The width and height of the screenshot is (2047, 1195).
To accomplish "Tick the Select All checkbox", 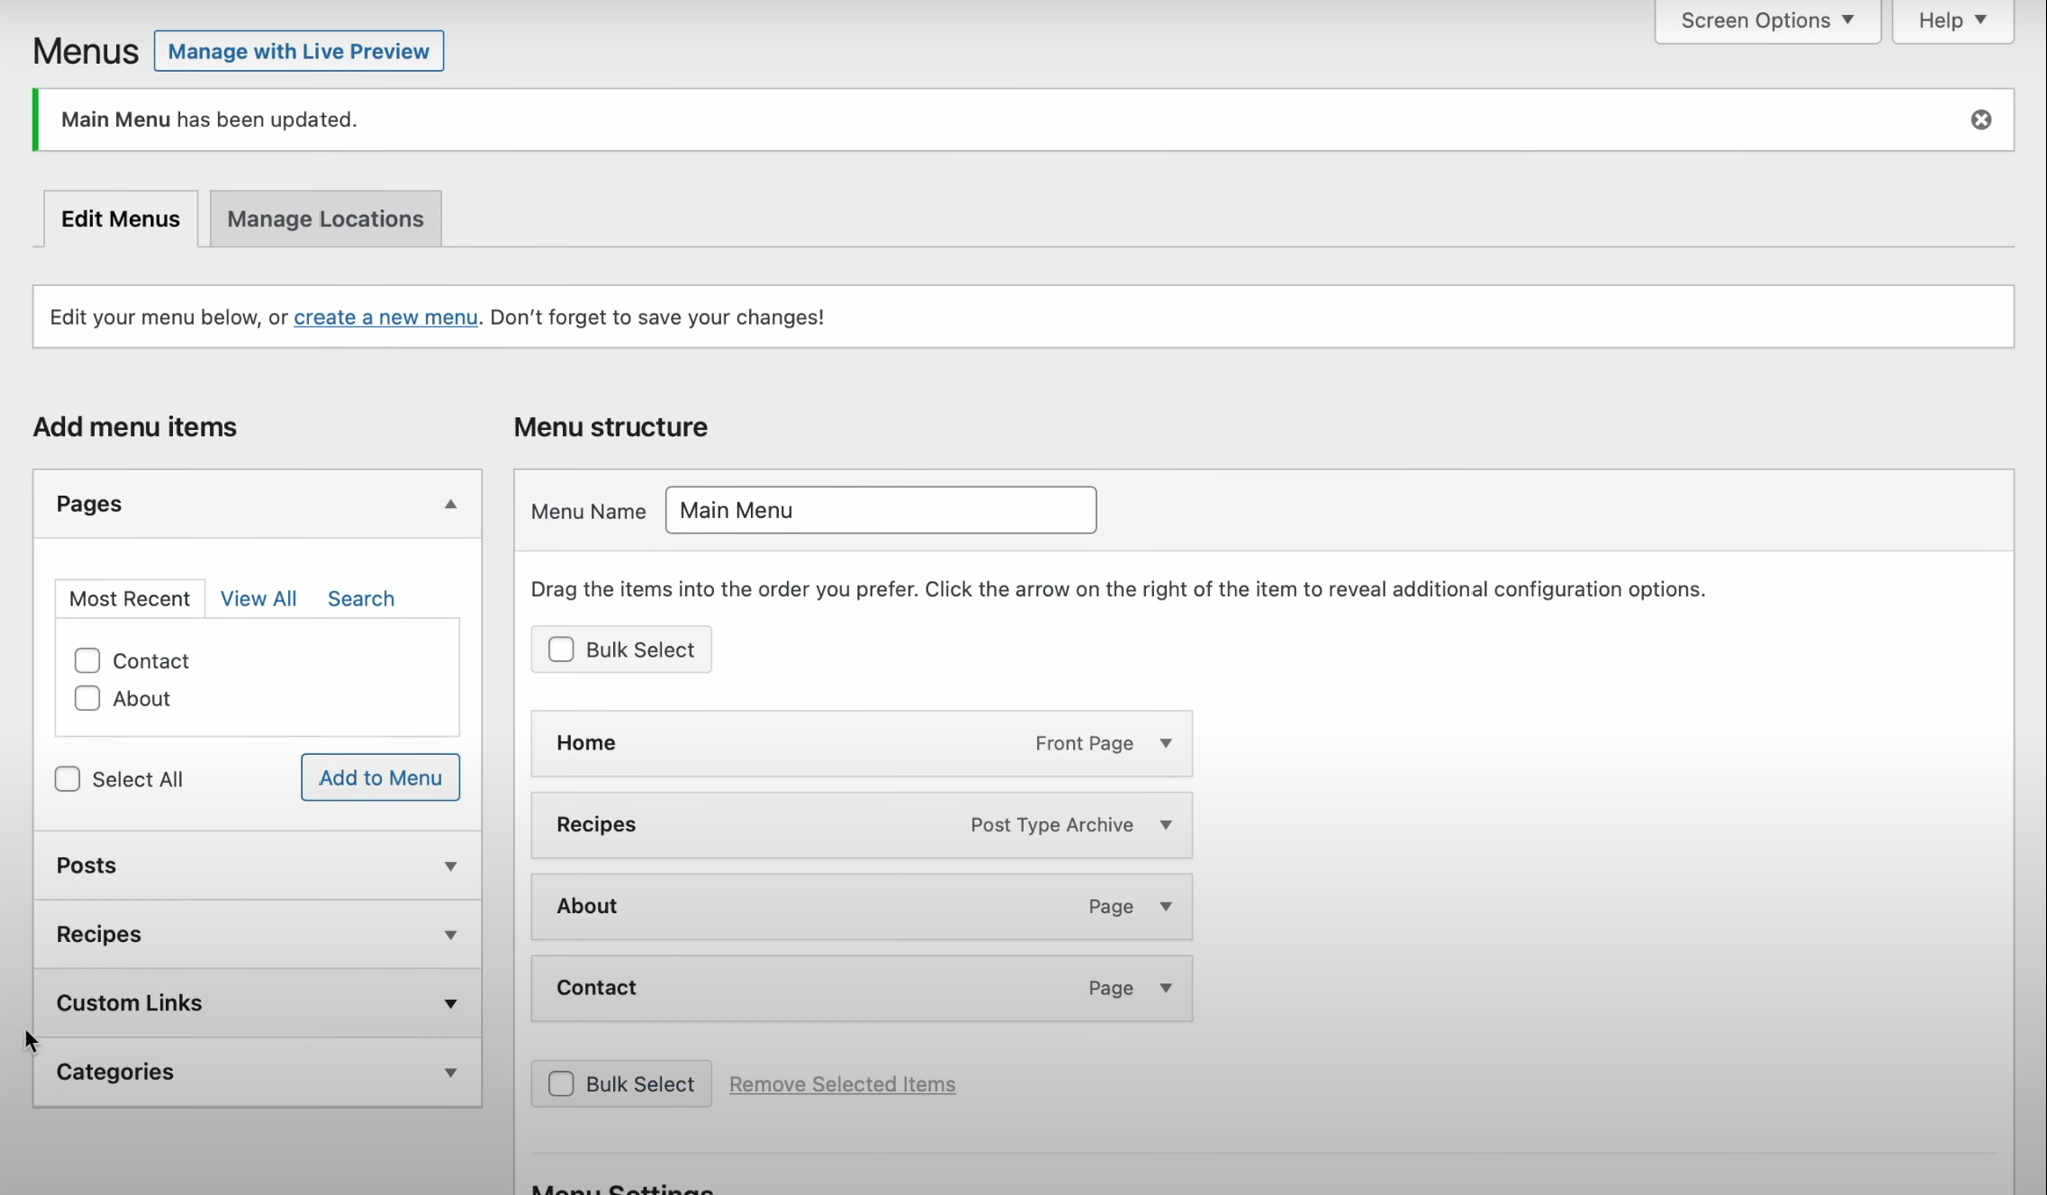I will click(x=67, y=779).
